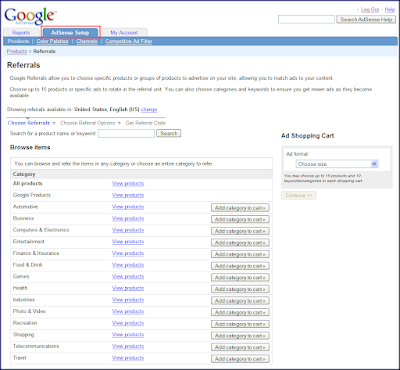Add Automotive category to cart
This screenshot has height=370, width=400.
pos(240,208)
